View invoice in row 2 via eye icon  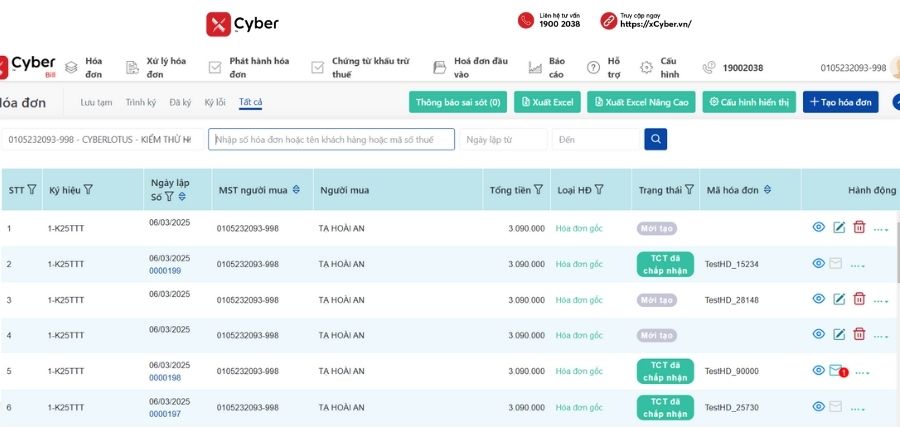[819, 264]
